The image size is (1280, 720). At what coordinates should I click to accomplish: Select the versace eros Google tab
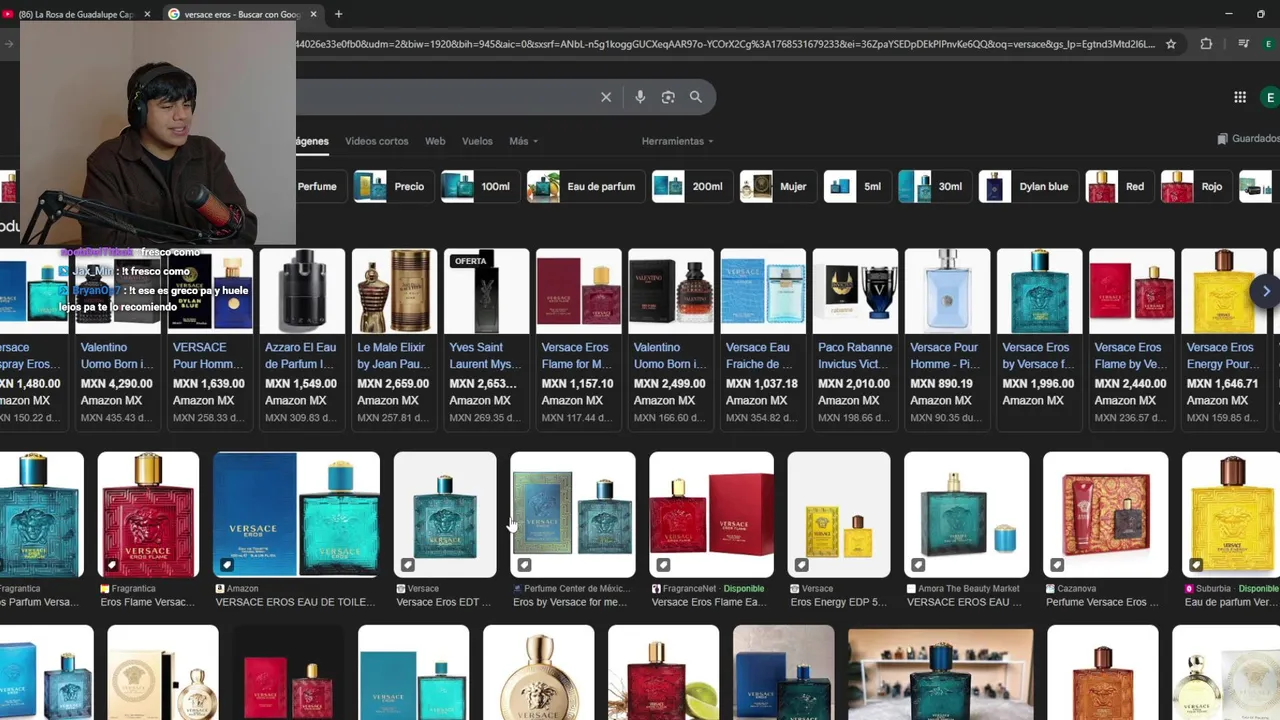(242, 15)
